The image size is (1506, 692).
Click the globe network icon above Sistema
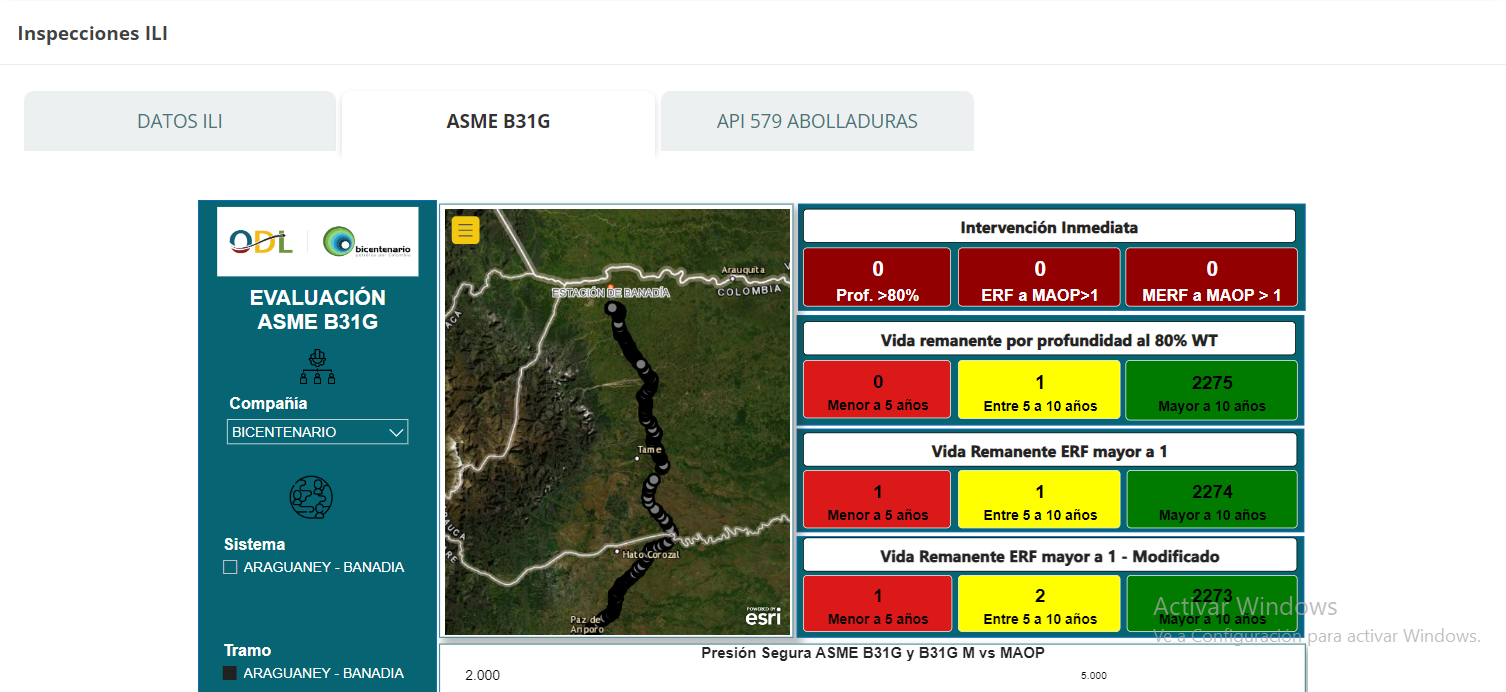pyautogui.click(x=310, y=497)
